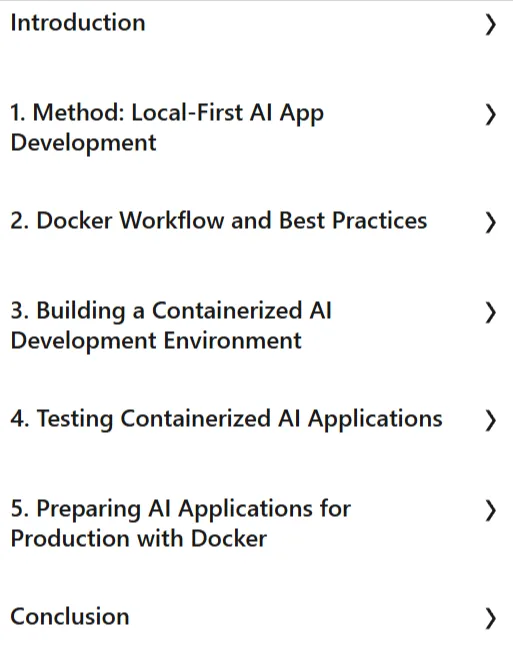
Task: Click the word Development under Method heading
Action: (x=83, y=143)
